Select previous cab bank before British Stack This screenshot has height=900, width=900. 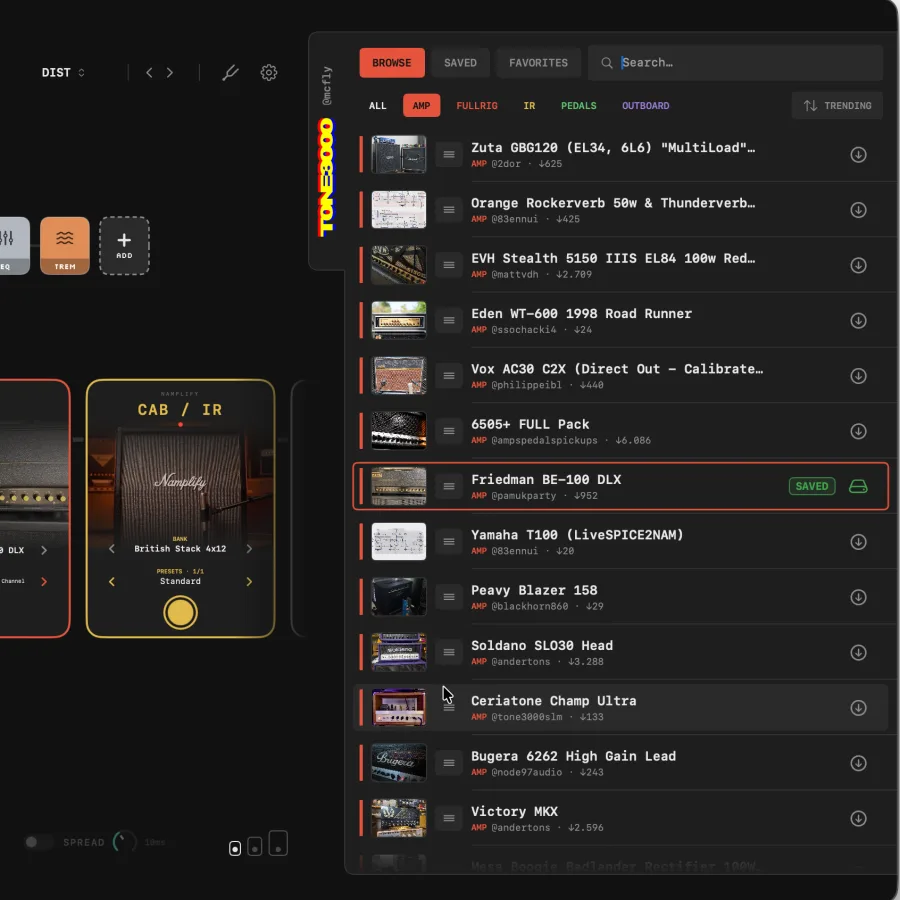coord(112,549)
